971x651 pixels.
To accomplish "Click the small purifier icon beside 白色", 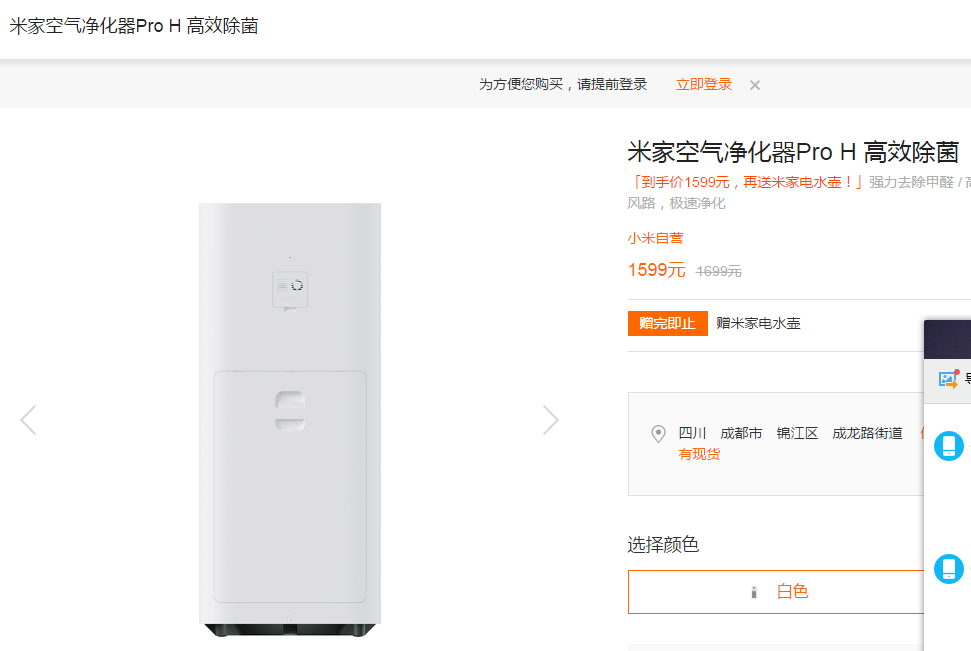I will [x=754, y=592].
